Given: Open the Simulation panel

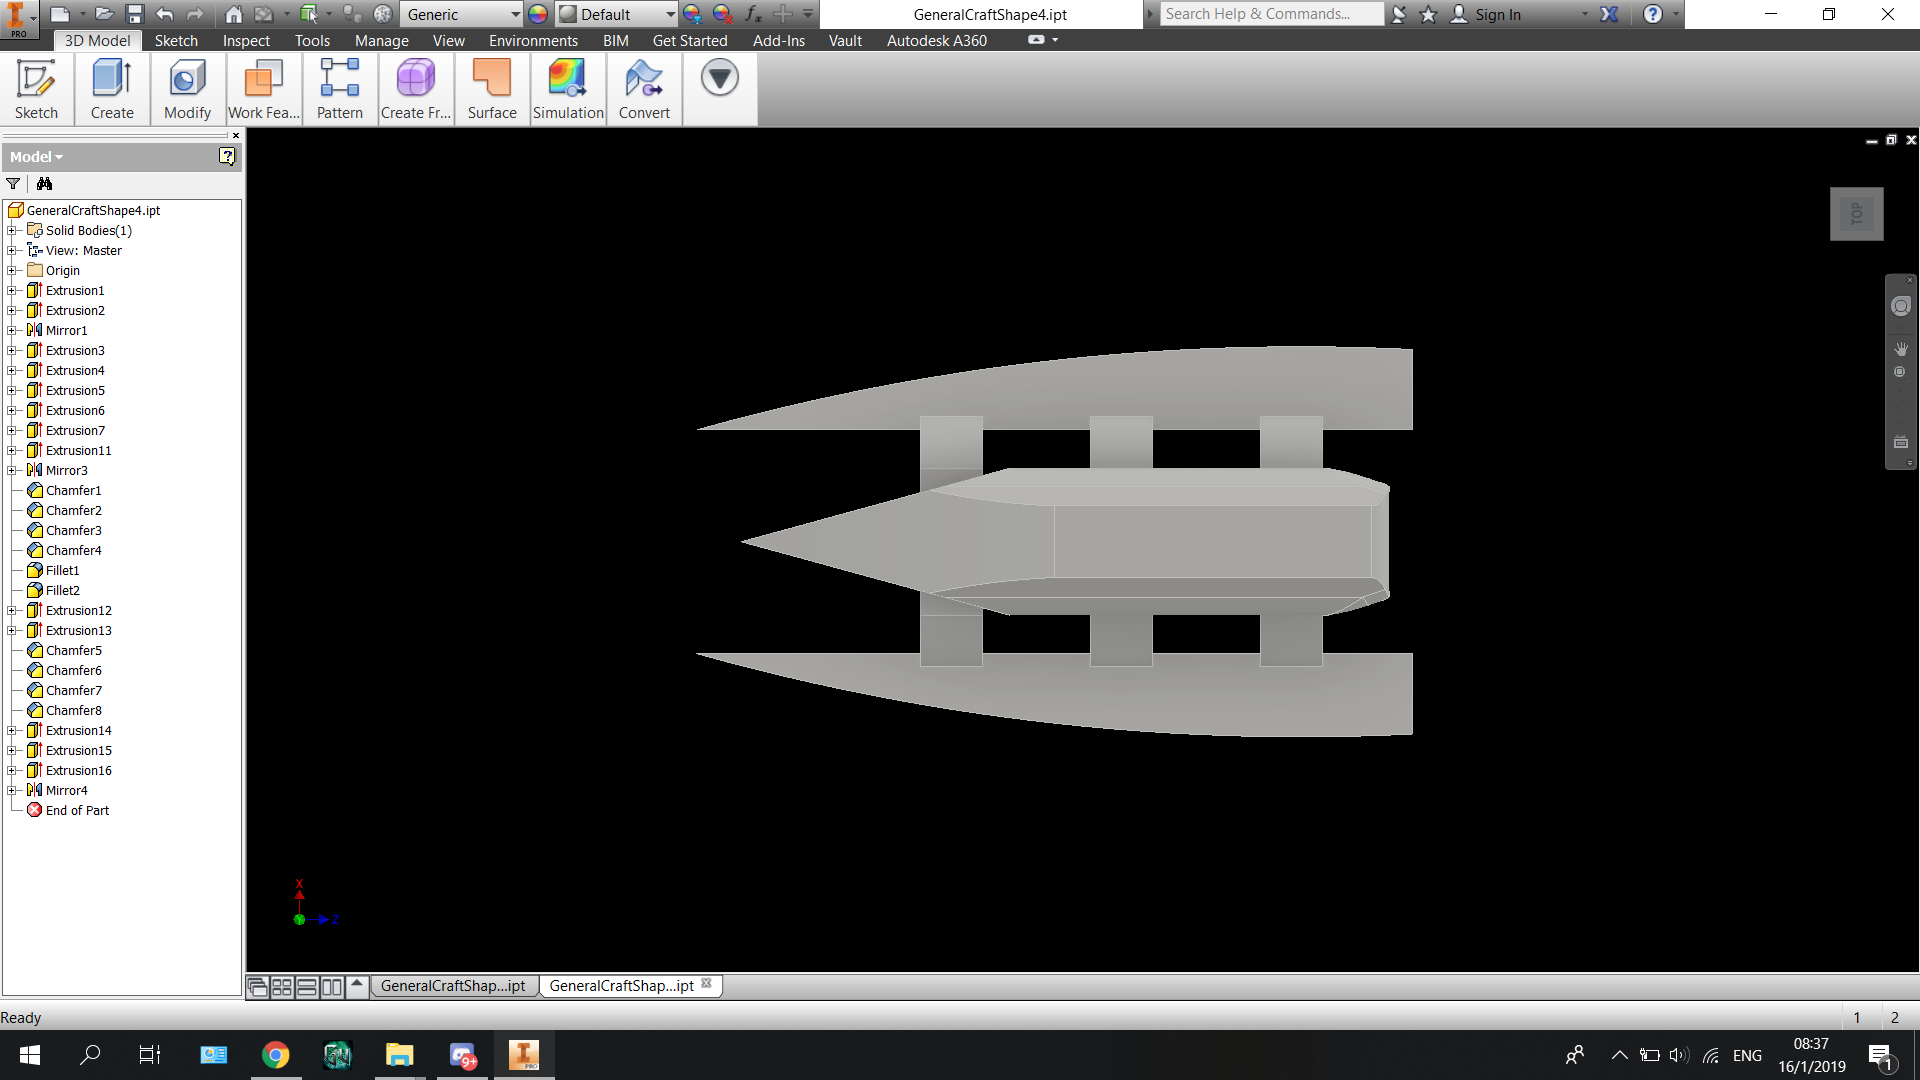Looking at the screenshot, I should 568,89.
